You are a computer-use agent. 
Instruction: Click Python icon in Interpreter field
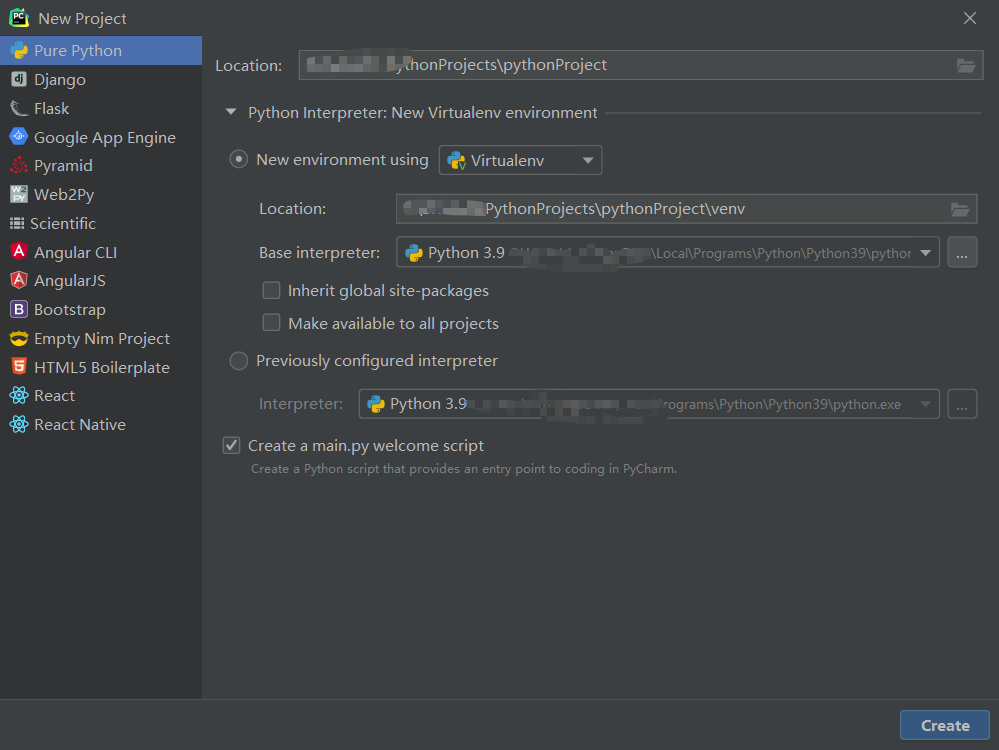[376, 404]
